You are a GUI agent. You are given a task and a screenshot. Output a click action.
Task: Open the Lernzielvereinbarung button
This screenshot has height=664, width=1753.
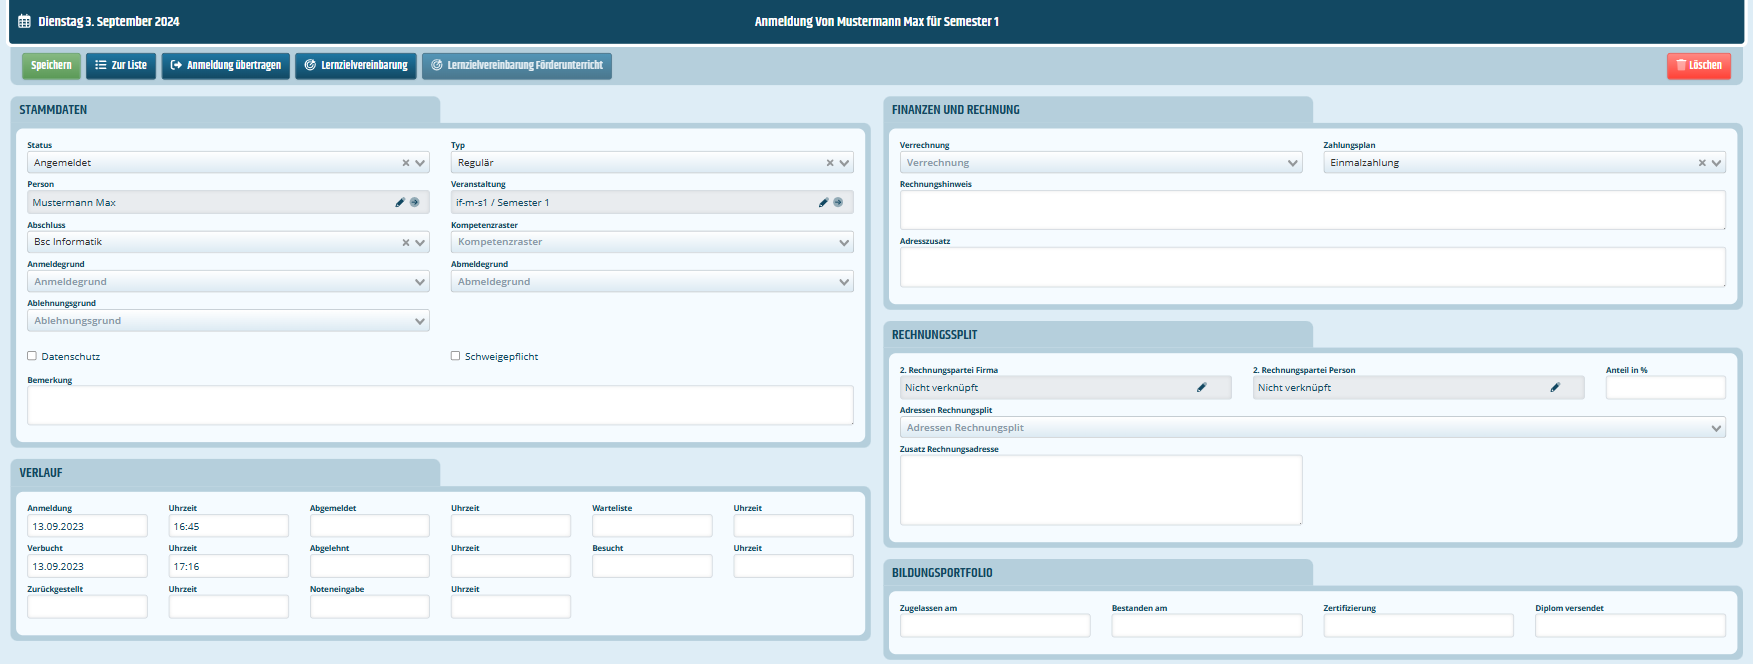pyautogui.click(x=356, y=66)
